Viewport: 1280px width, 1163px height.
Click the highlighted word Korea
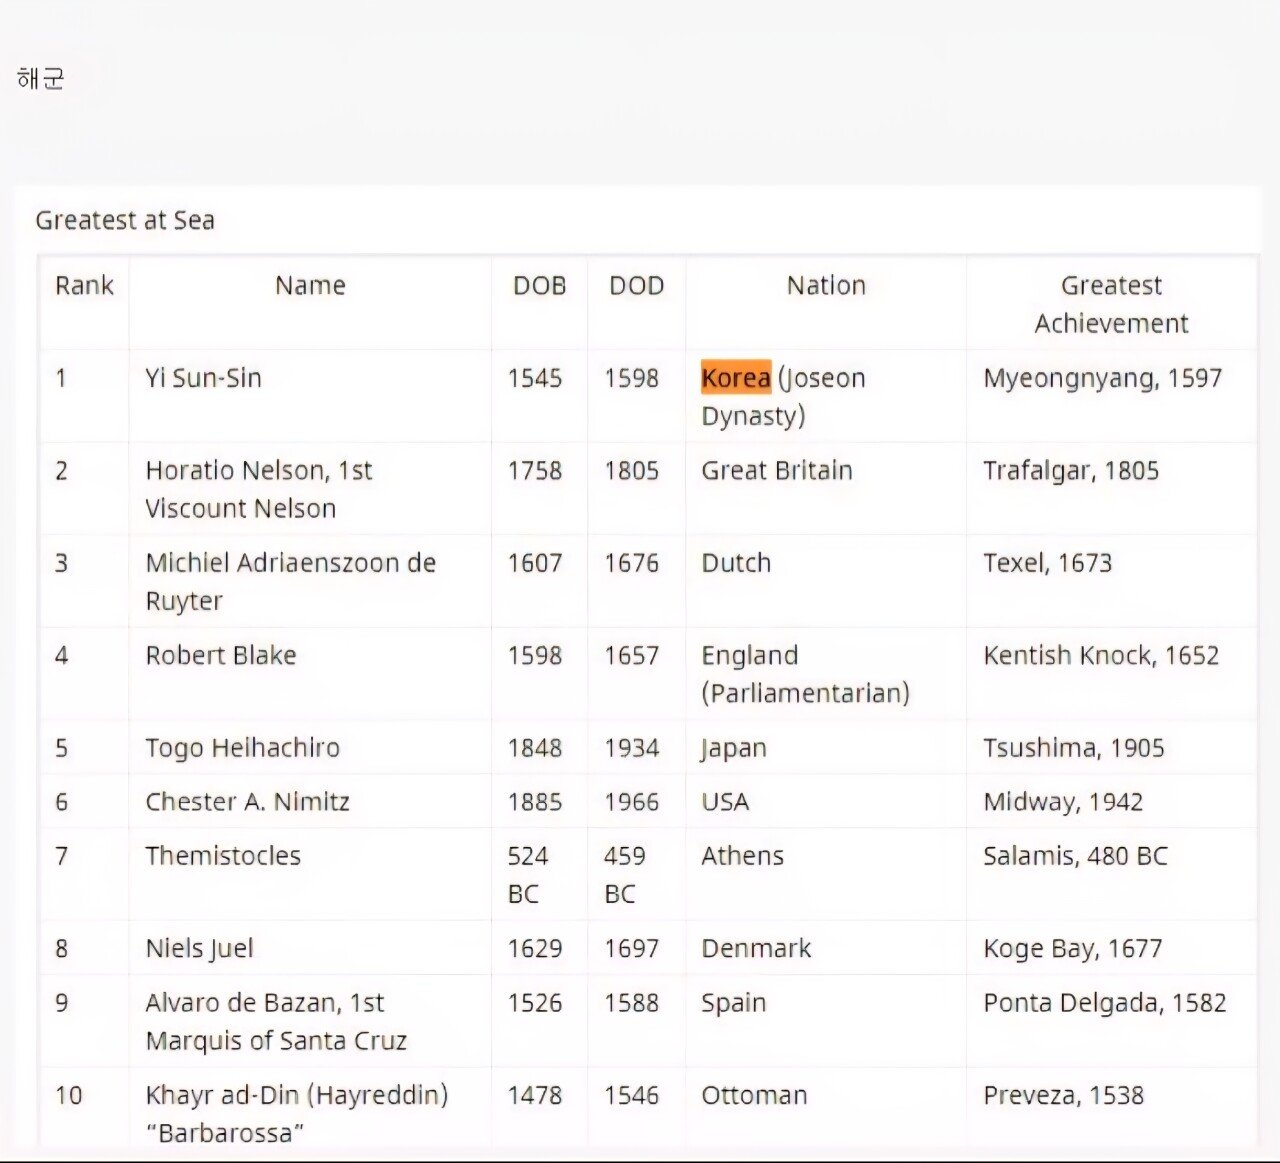[x=736, y=378]
